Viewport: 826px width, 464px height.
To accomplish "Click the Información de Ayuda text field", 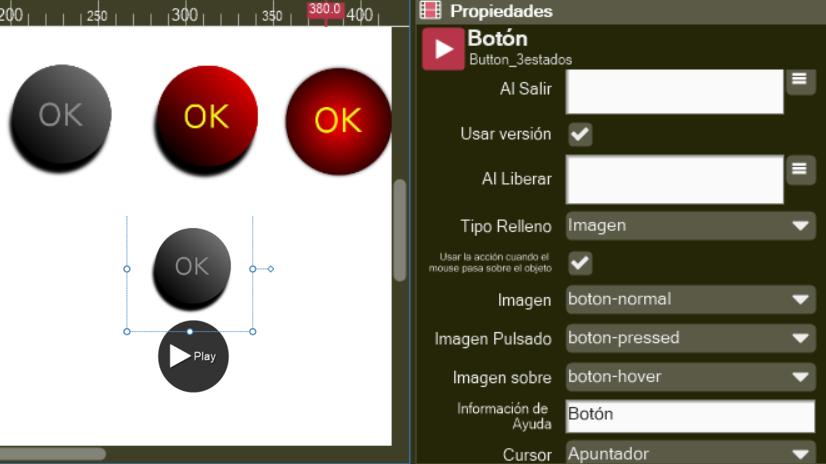I will tap(690, 415).
